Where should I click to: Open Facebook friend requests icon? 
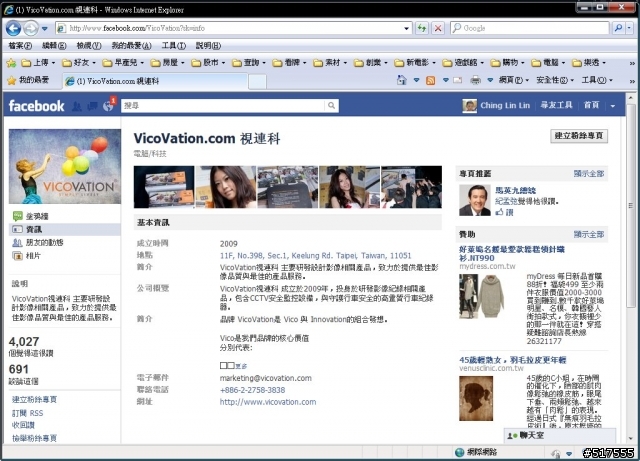77,106
